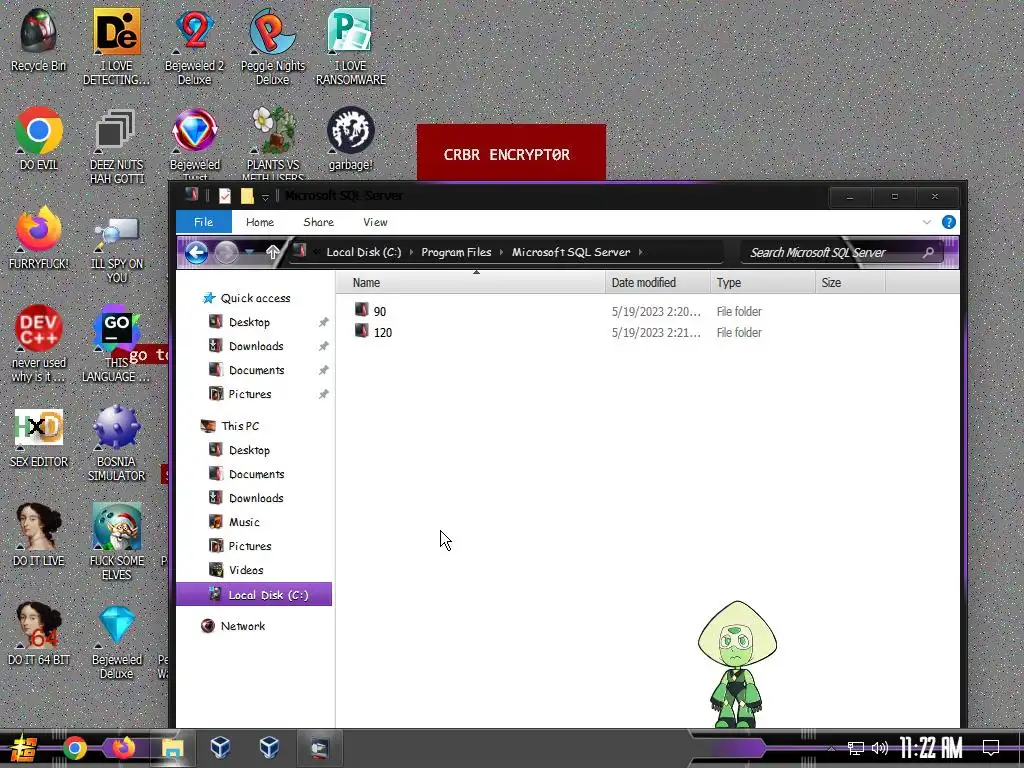Viewport: 1024px width, 768px height.
Task: Switch to the View ribbon tab
Action: [x=376, y=222]
